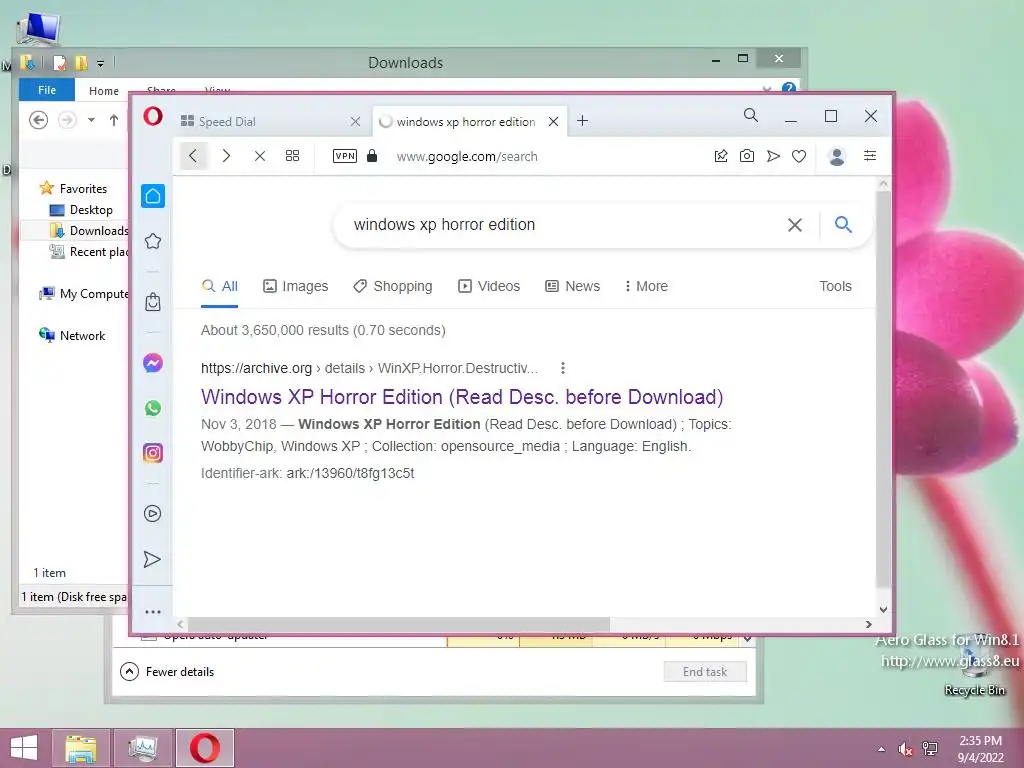This screenshot has width=1024, height=768.
Task: Open Instagram in Opera sidebar
Action: coord(153,453)
